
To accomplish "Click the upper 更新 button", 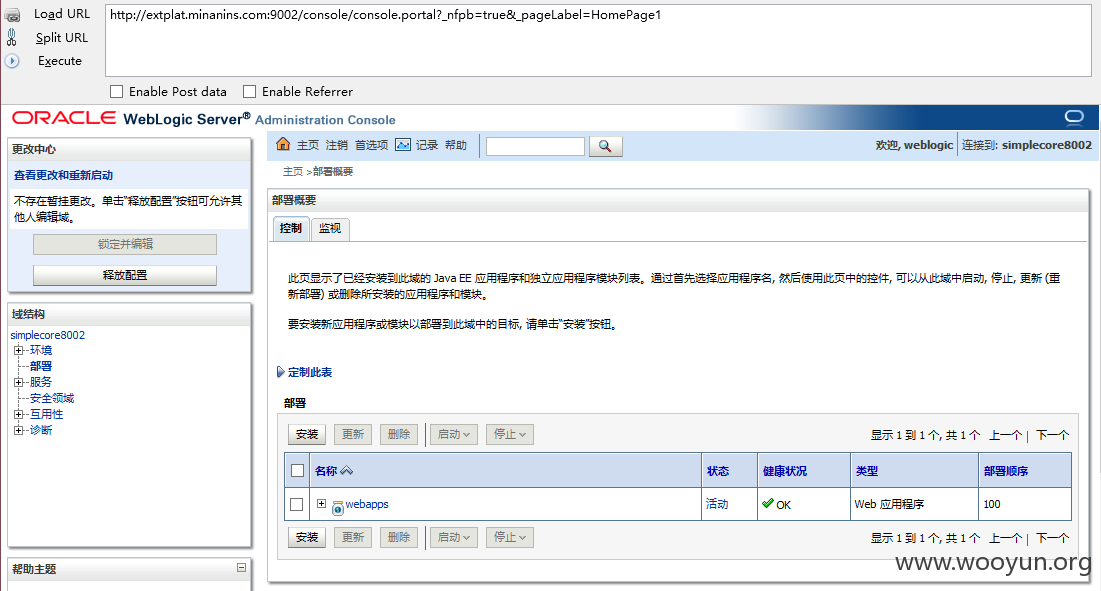I will 353,434.
